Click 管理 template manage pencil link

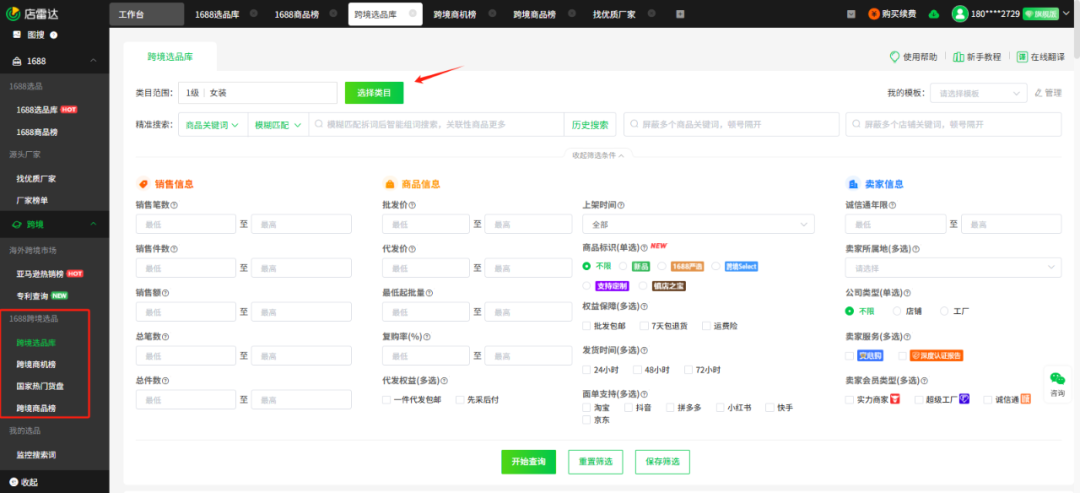[1048, 93]
